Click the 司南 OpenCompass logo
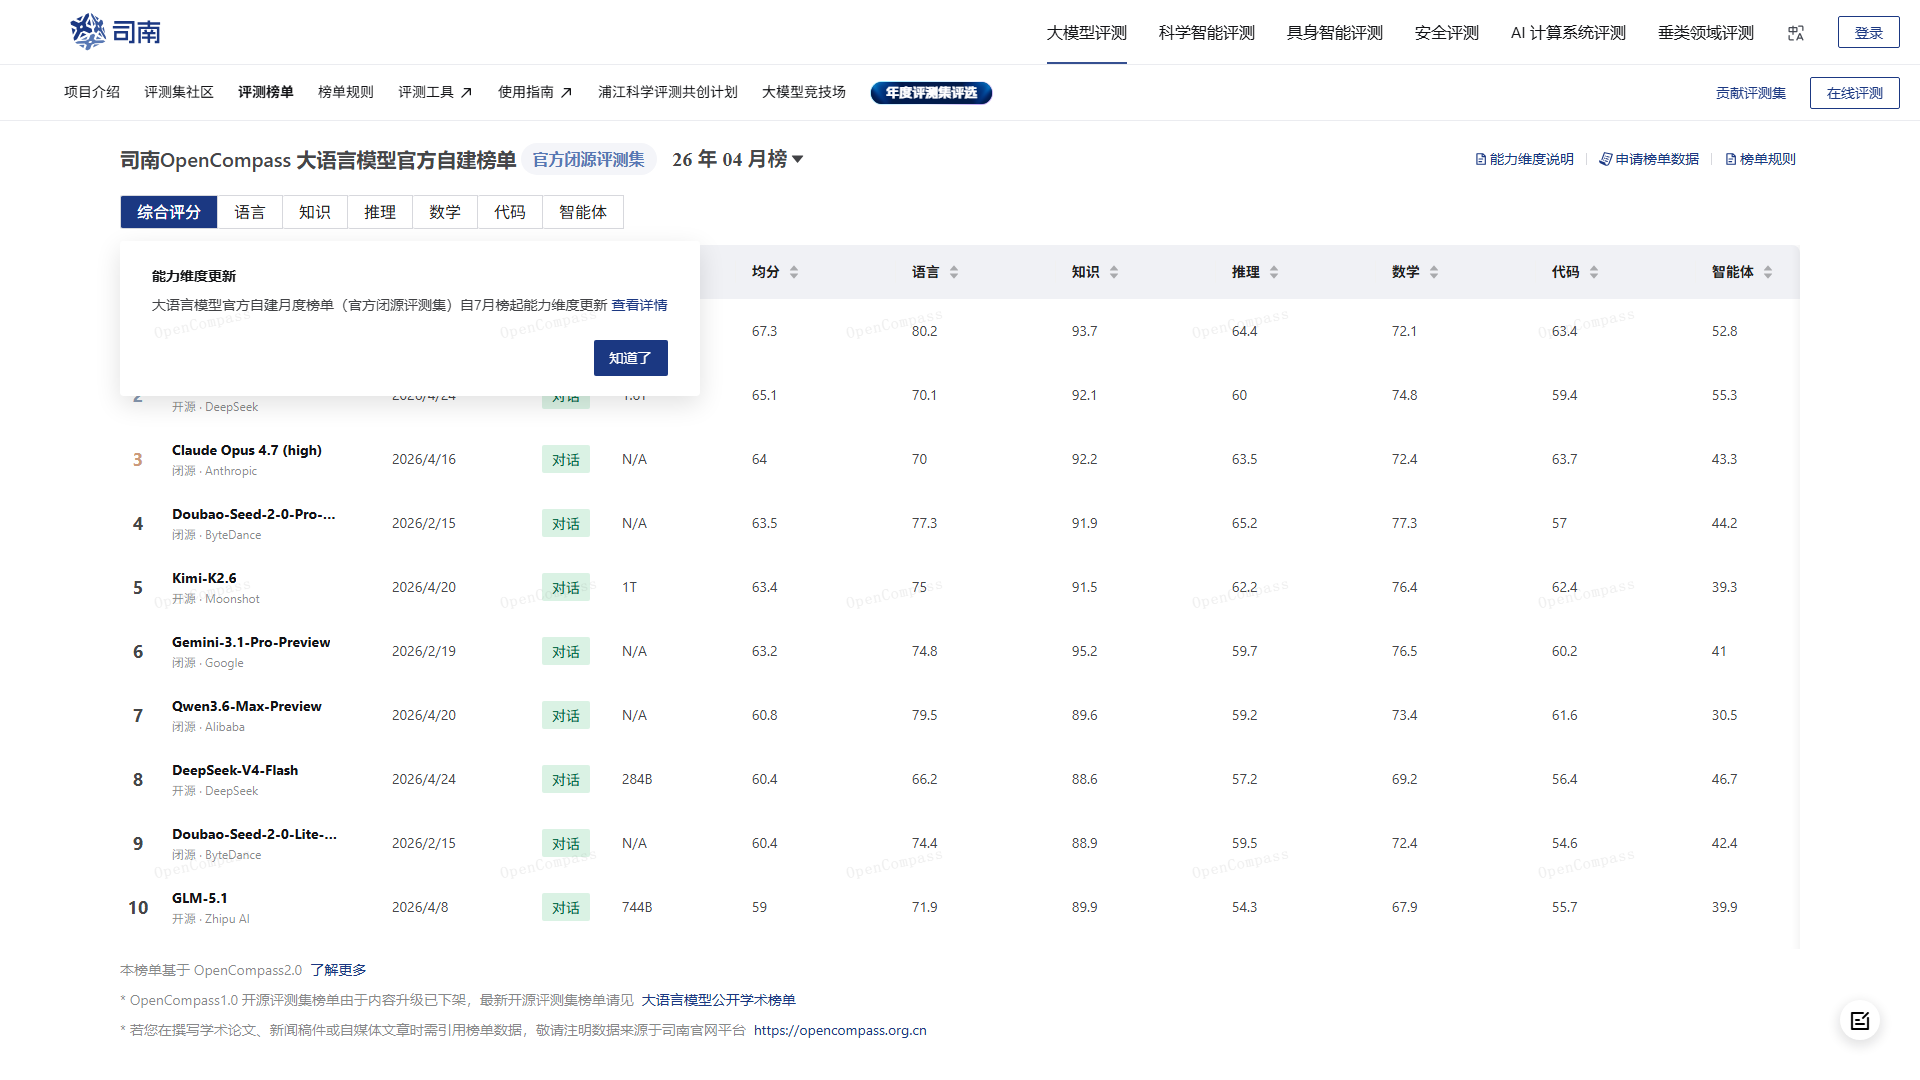 click(116, 32)
